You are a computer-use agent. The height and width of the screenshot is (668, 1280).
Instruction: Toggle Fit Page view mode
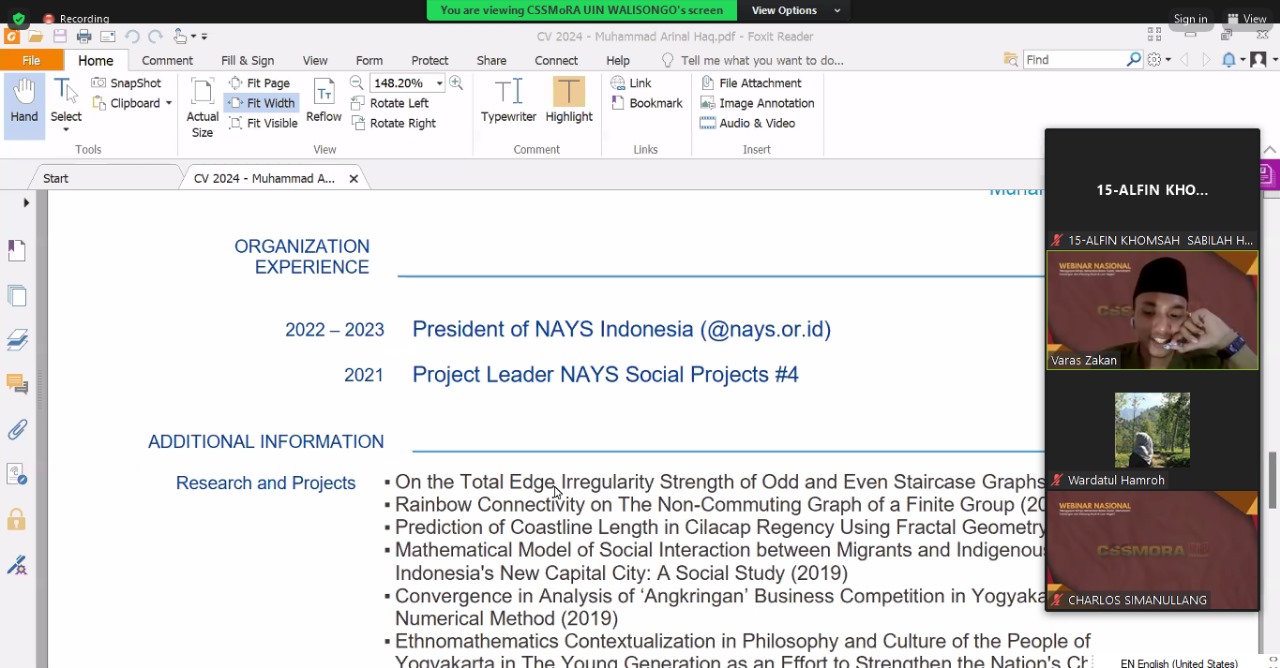[x=258, y=83]
